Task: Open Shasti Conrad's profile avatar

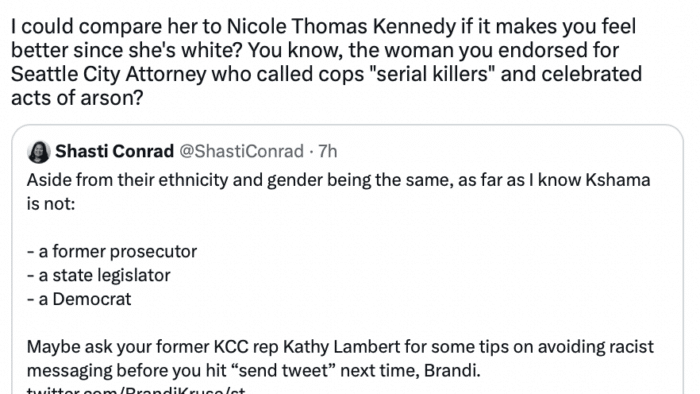Action: (39, 152)
